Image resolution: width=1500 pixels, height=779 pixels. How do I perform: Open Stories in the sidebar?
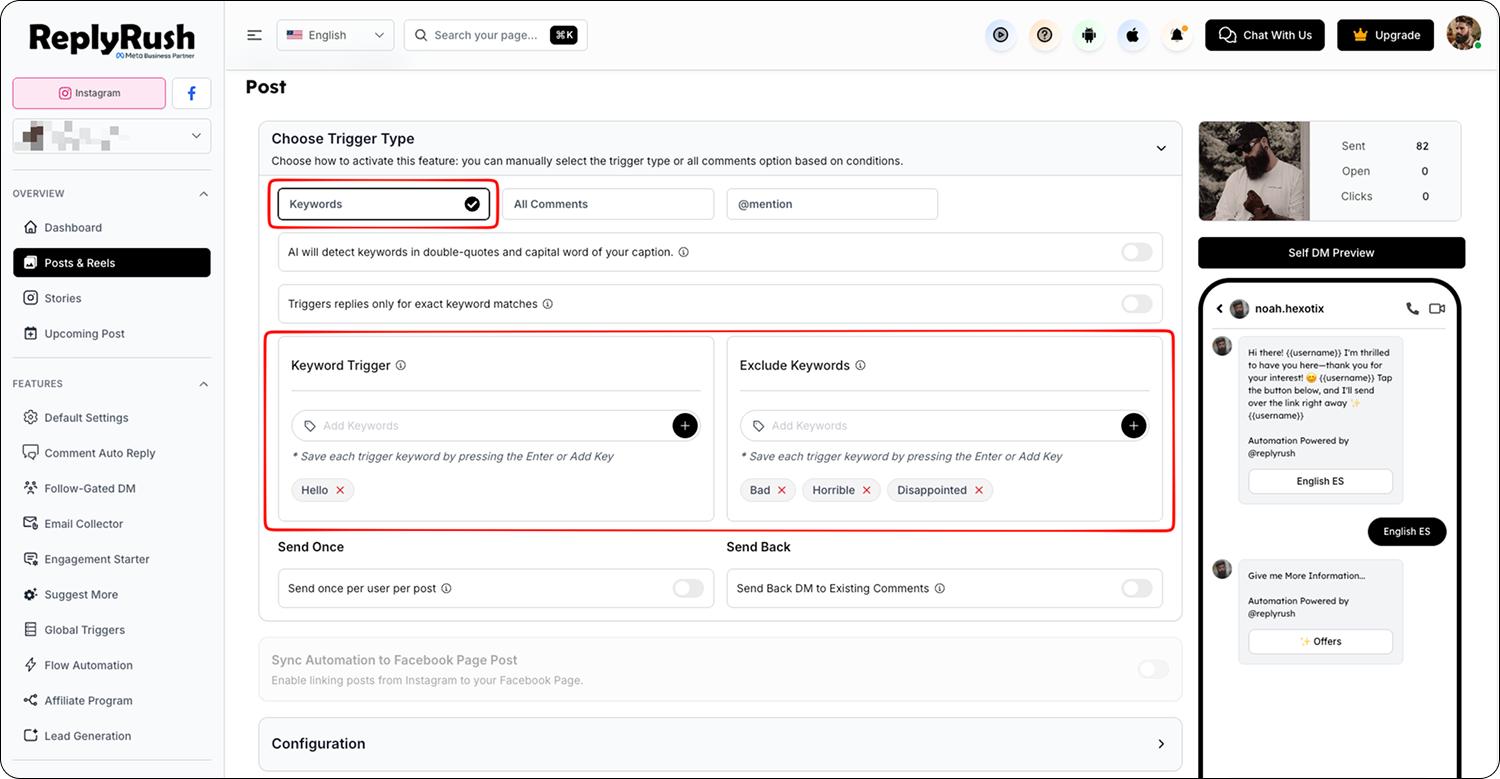(112, 298)
